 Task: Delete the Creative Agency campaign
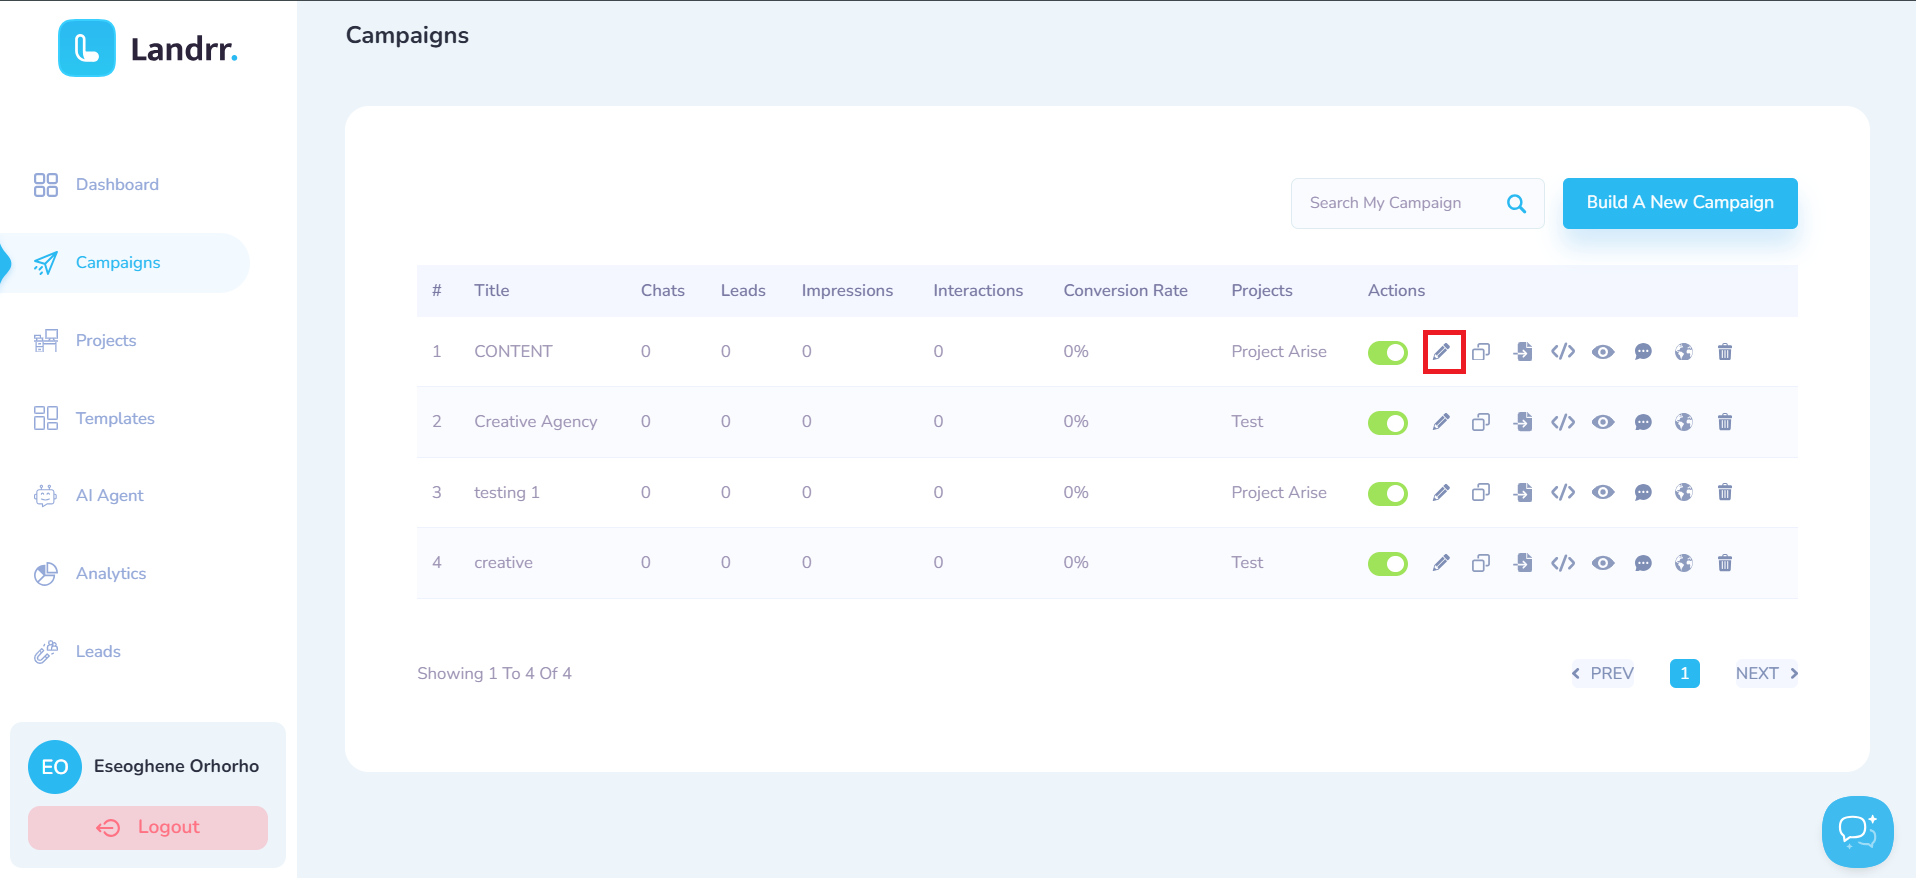[1725, 422]
